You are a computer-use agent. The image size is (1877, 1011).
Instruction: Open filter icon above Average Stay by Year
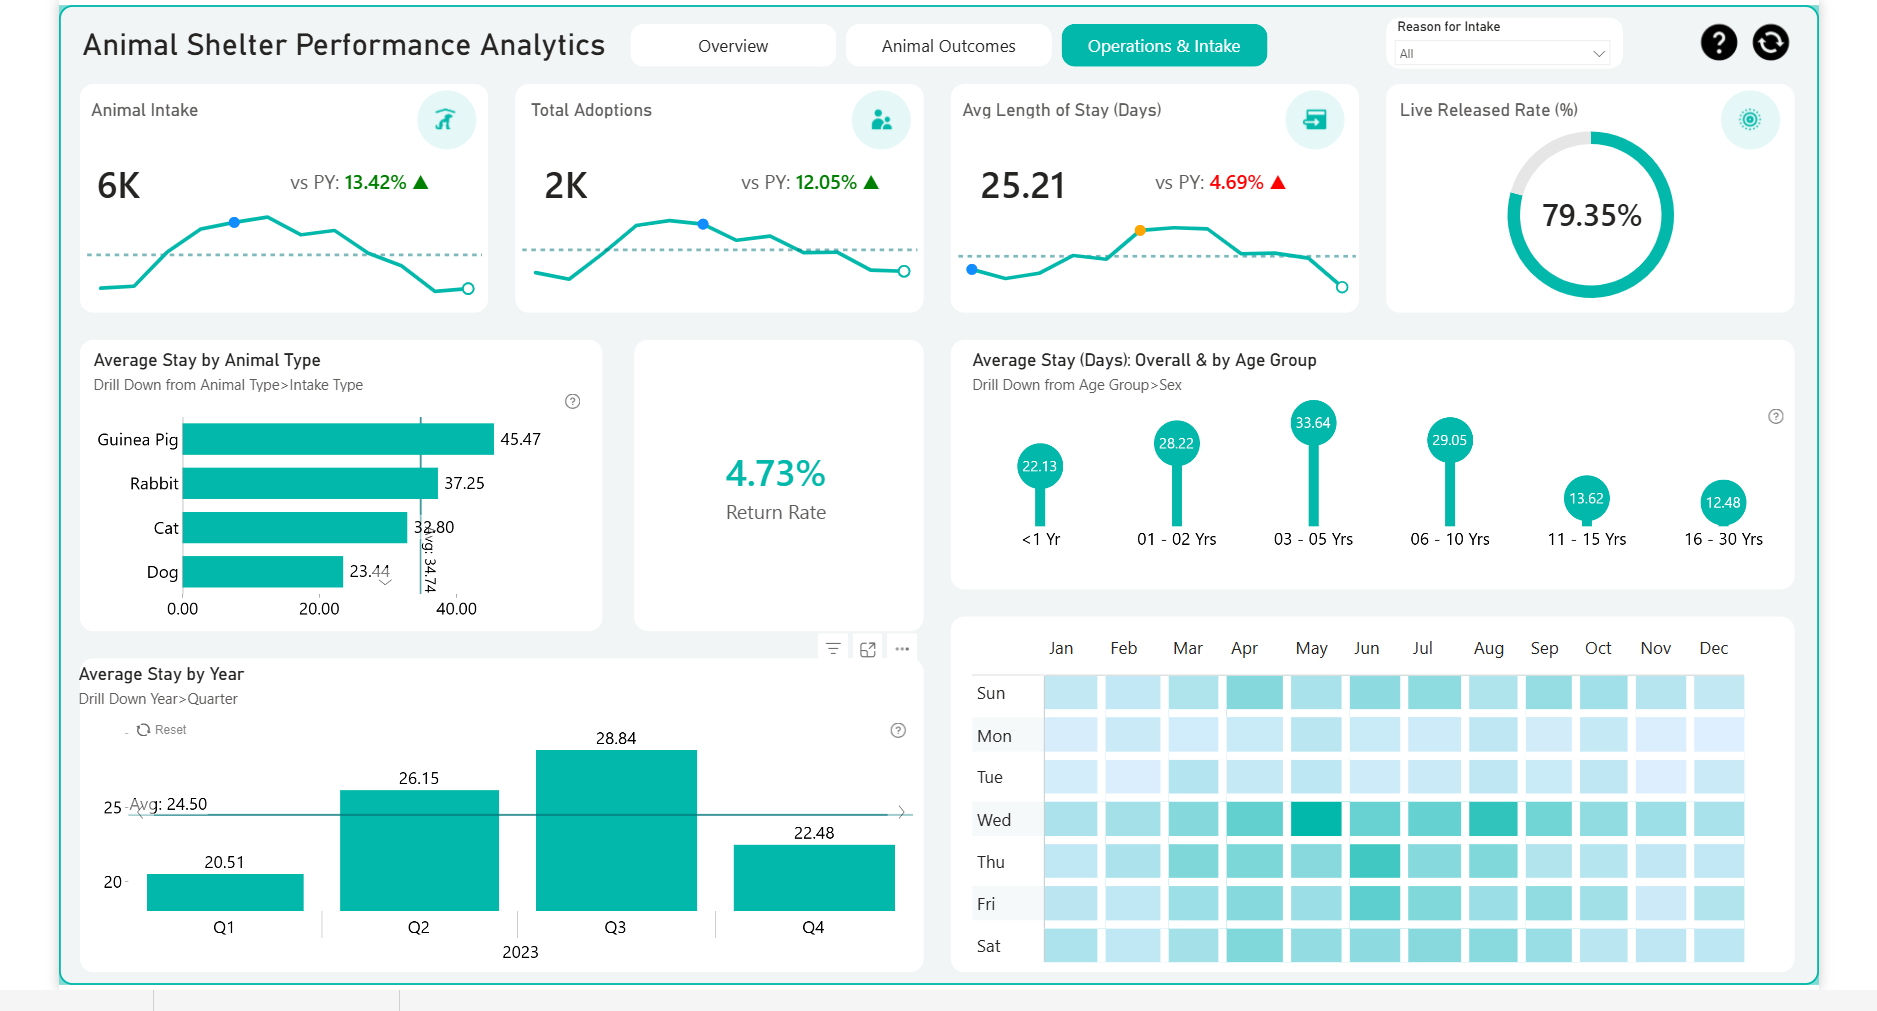(x=833, y=649)
